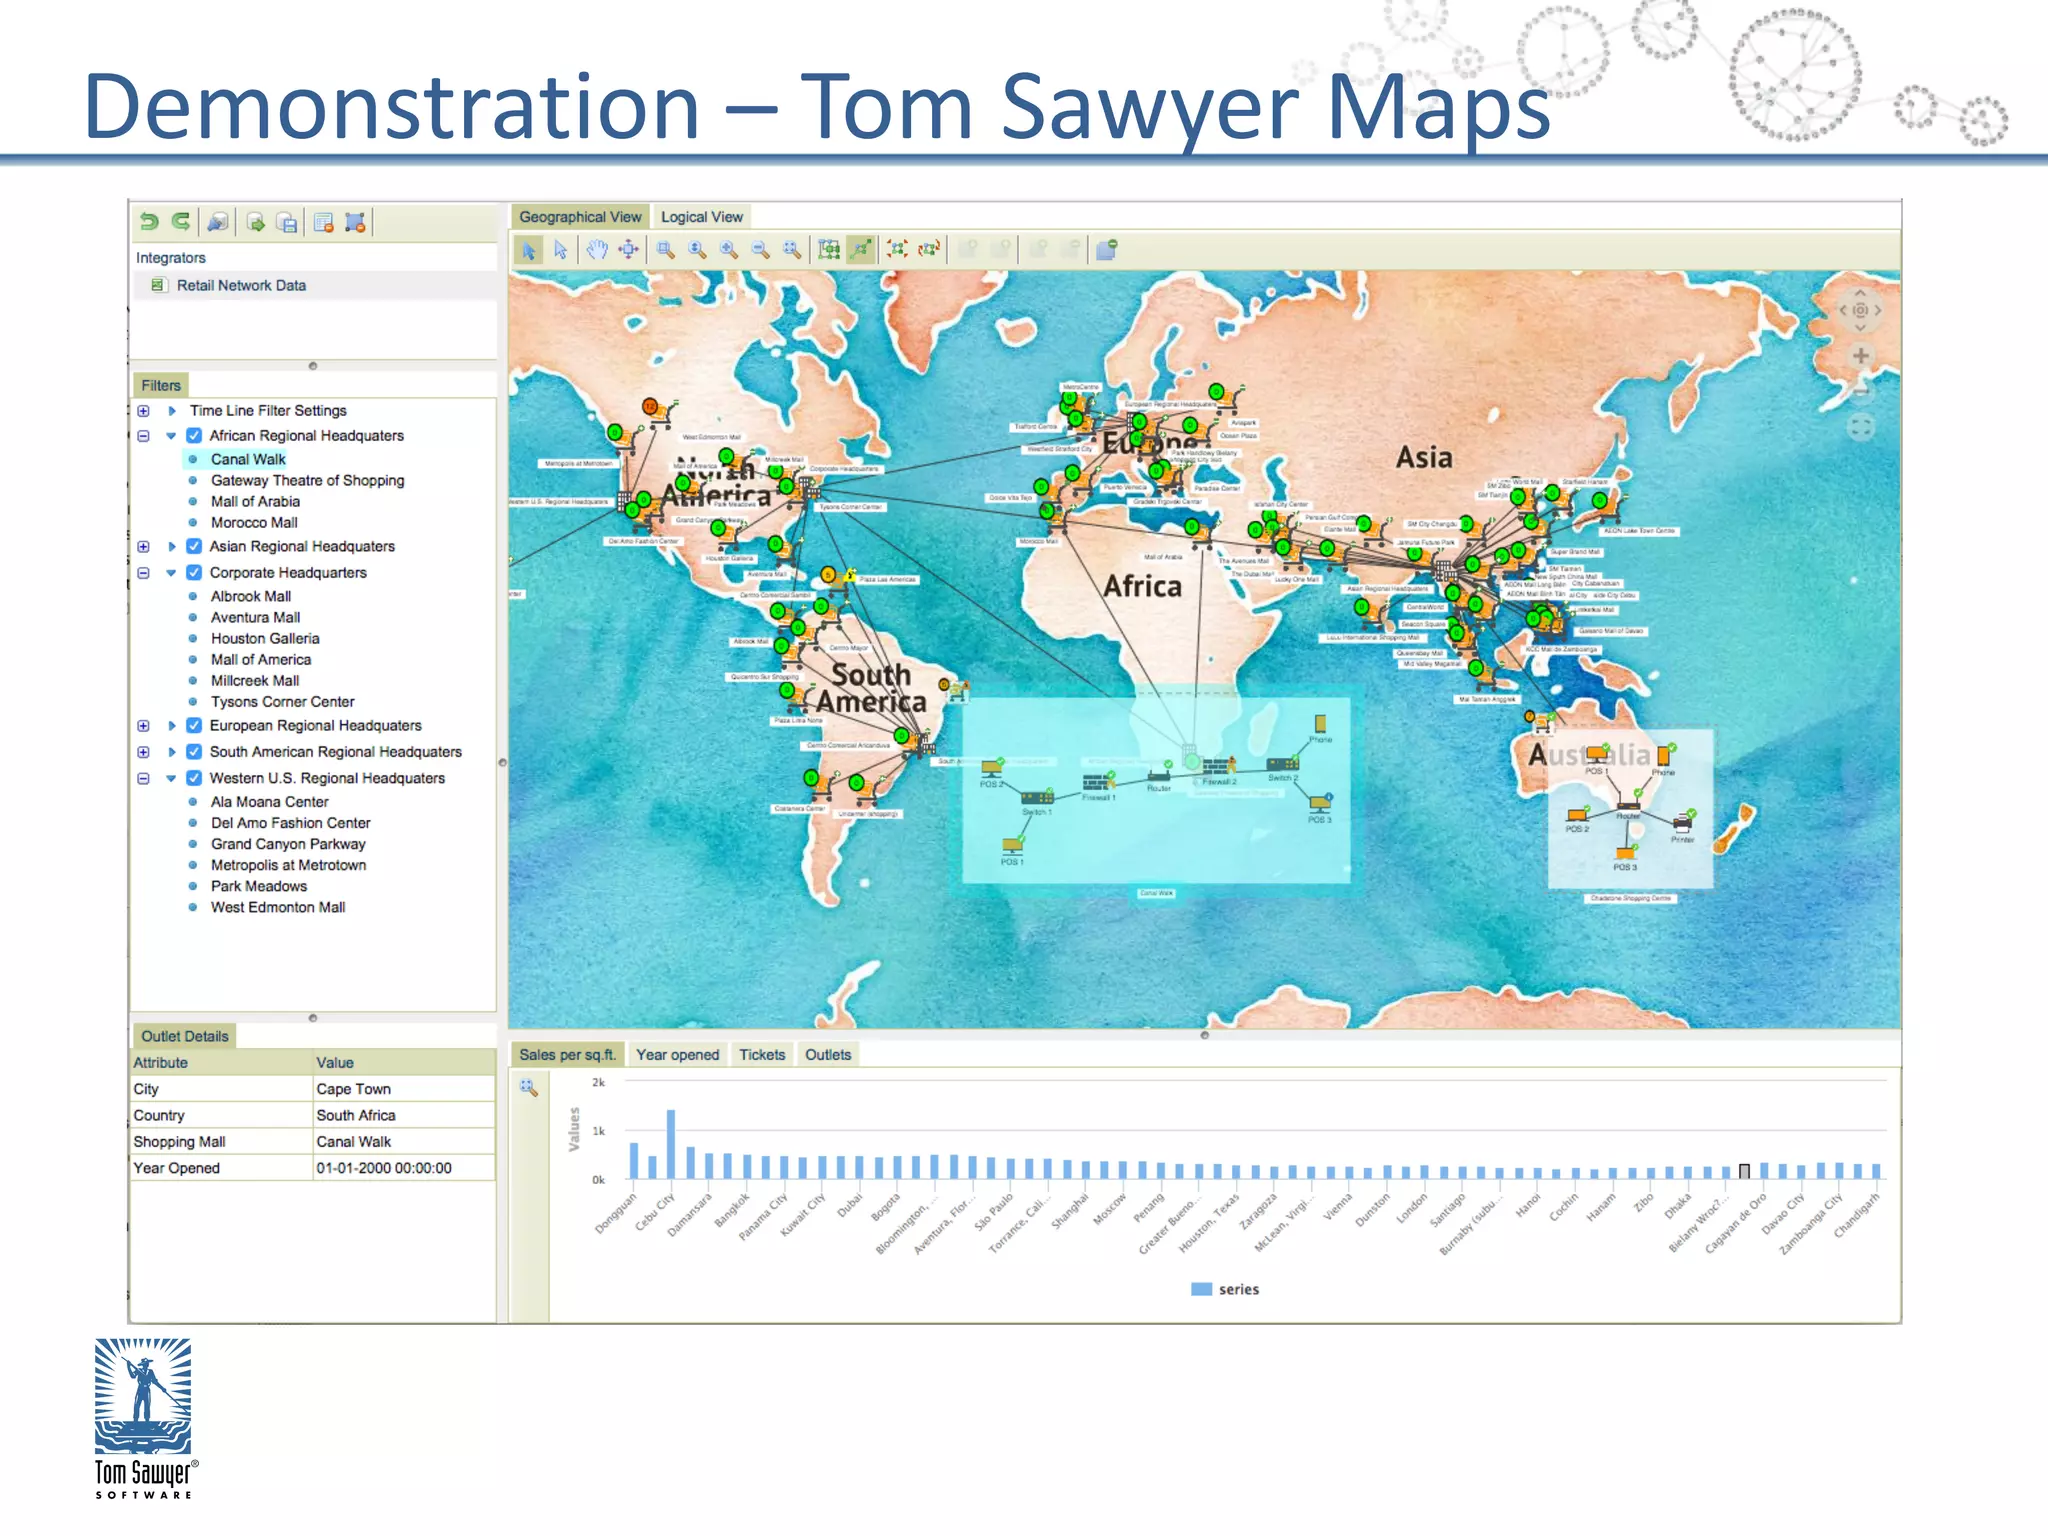Select the Firewall 1 node on map
2048x1536 pixels.
(1098, 783)
